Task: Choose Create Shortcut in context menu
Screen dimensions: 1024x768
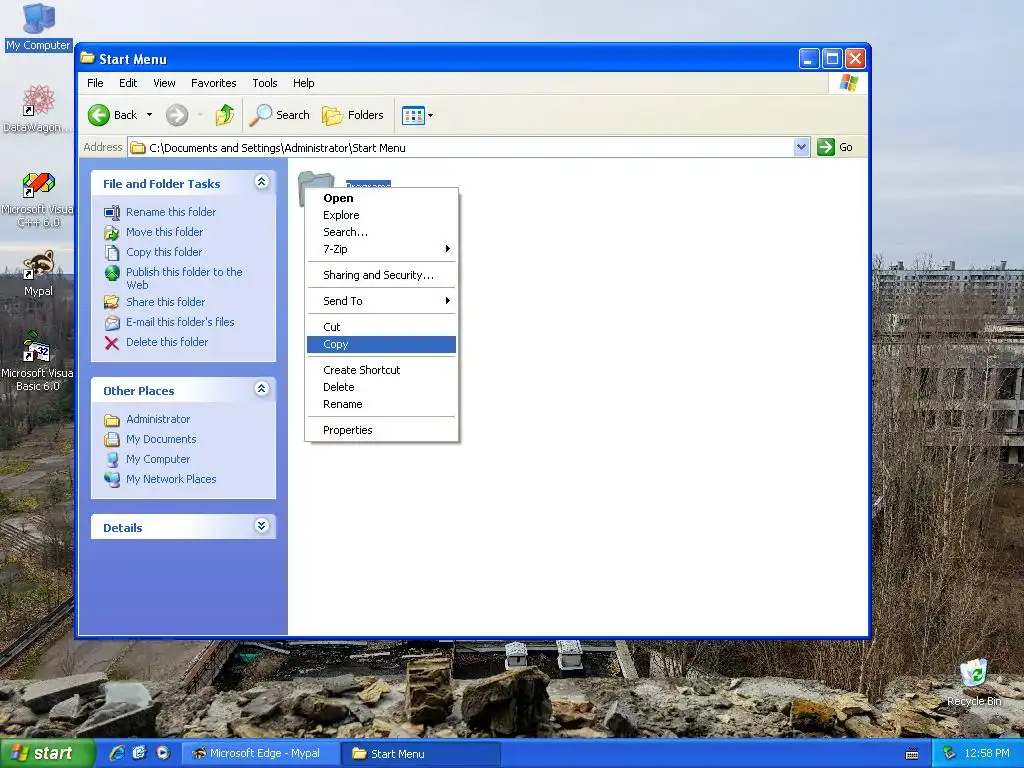Action: pyautogui.click(x=381, y=370)
